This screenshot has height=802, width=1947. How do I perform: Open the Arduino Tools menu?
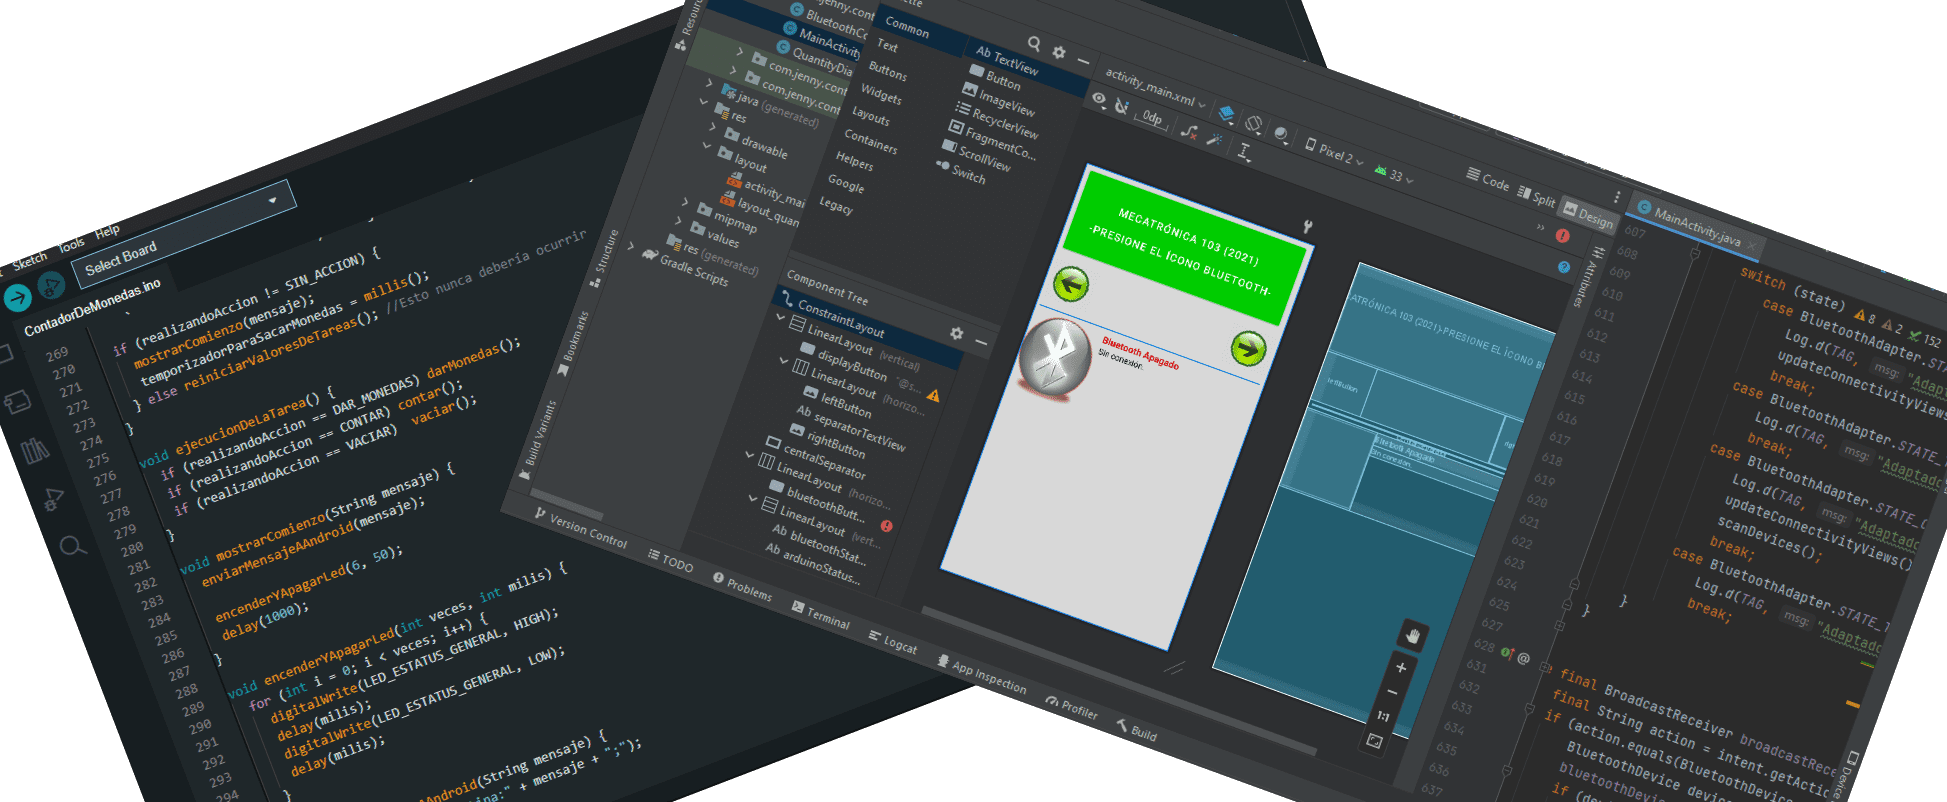(72, 245)
